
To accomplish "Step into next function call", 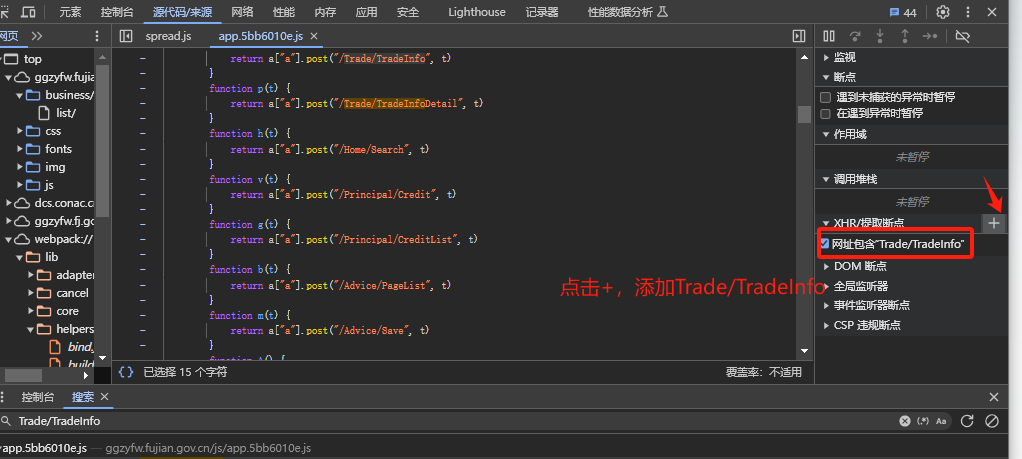I will (880, 36).
